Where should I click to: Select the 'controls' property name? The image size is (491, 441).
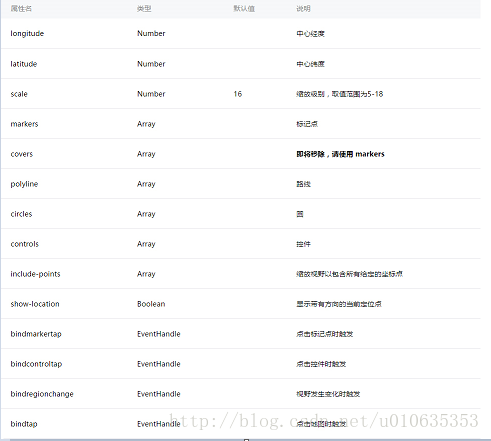tap(25, 244)
